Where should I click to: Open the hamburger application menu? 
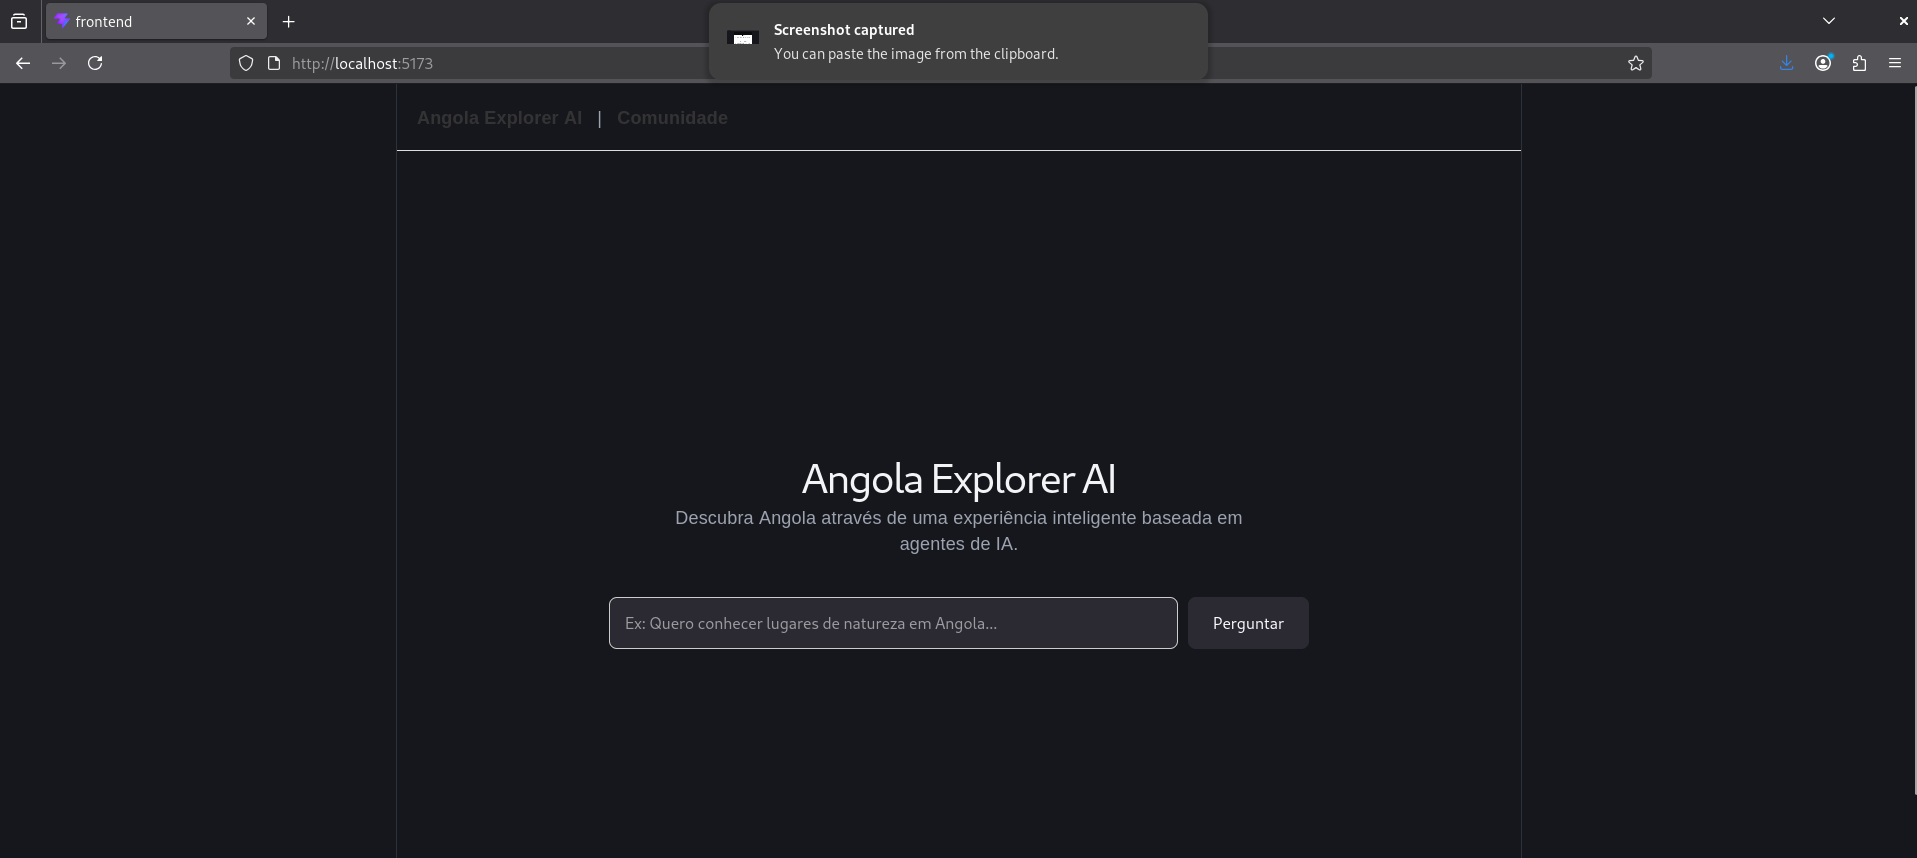(x=1895, y=63)
